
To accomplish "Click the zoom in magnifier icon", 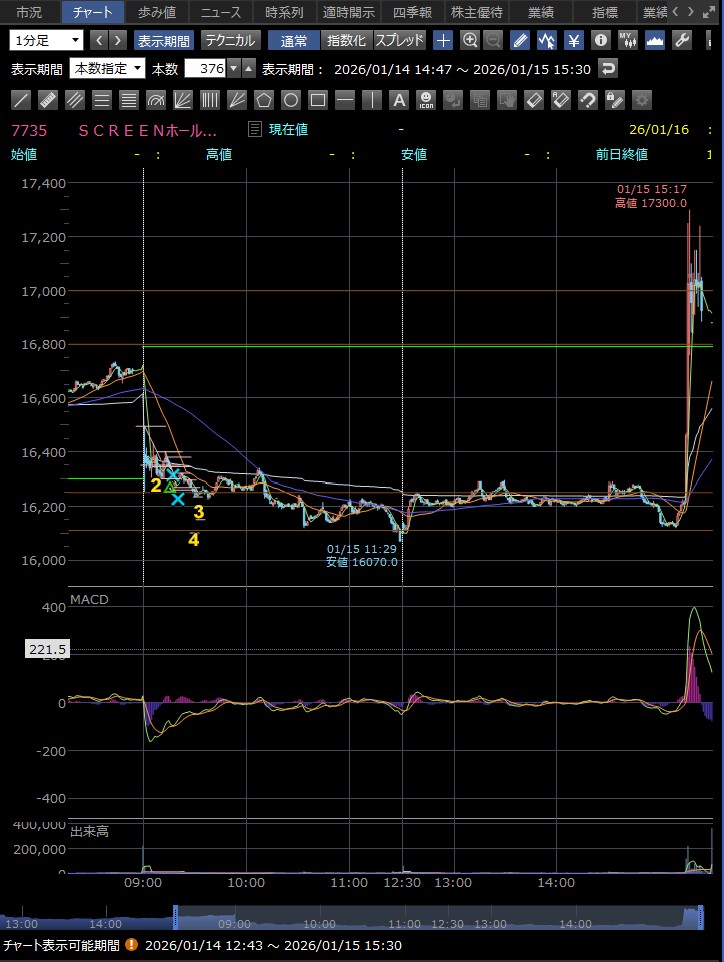I will click(x=468, y=41).
